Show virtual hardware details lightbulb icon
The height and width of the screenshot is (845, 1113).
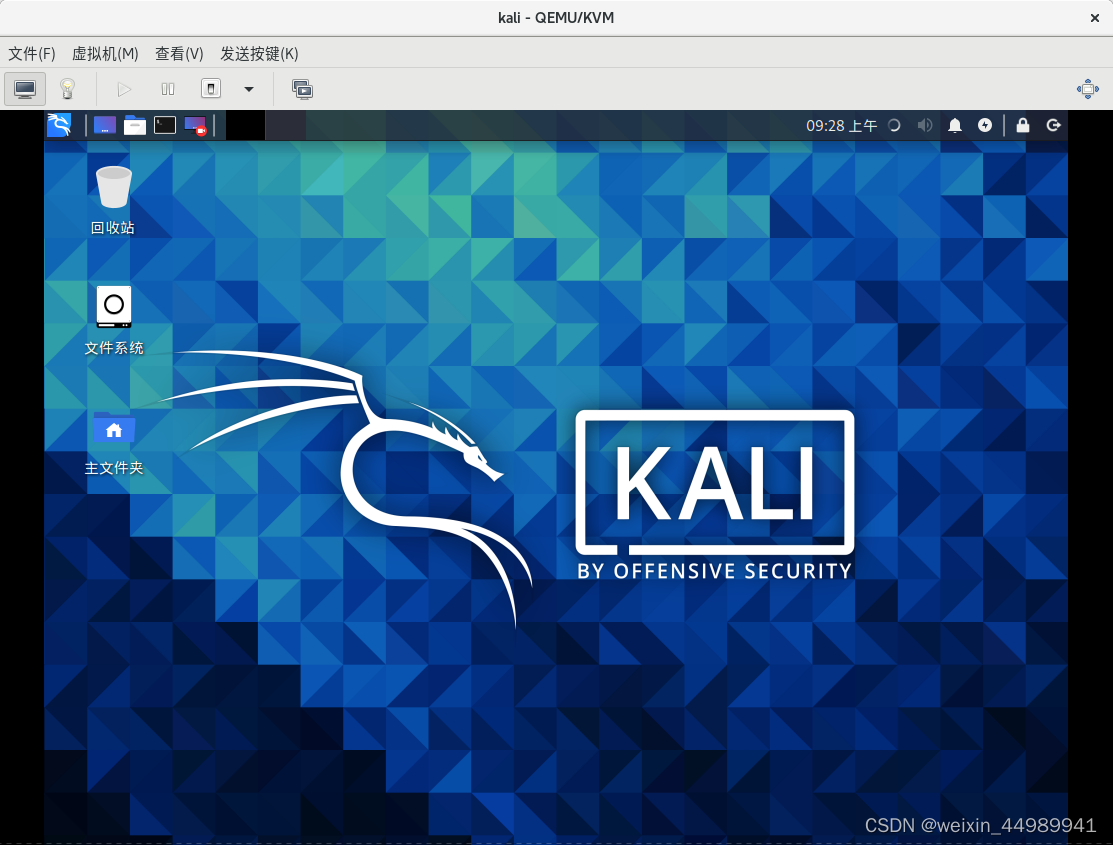67,89
